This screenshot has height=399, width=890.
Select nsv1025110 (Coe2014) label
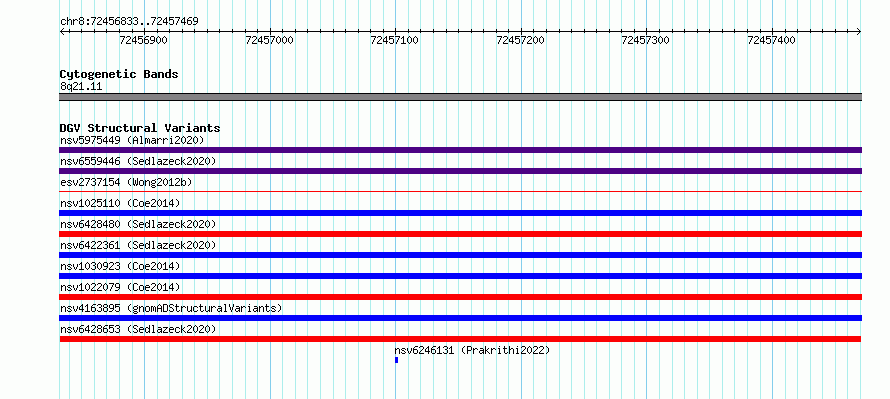click(x=120, y=203)
